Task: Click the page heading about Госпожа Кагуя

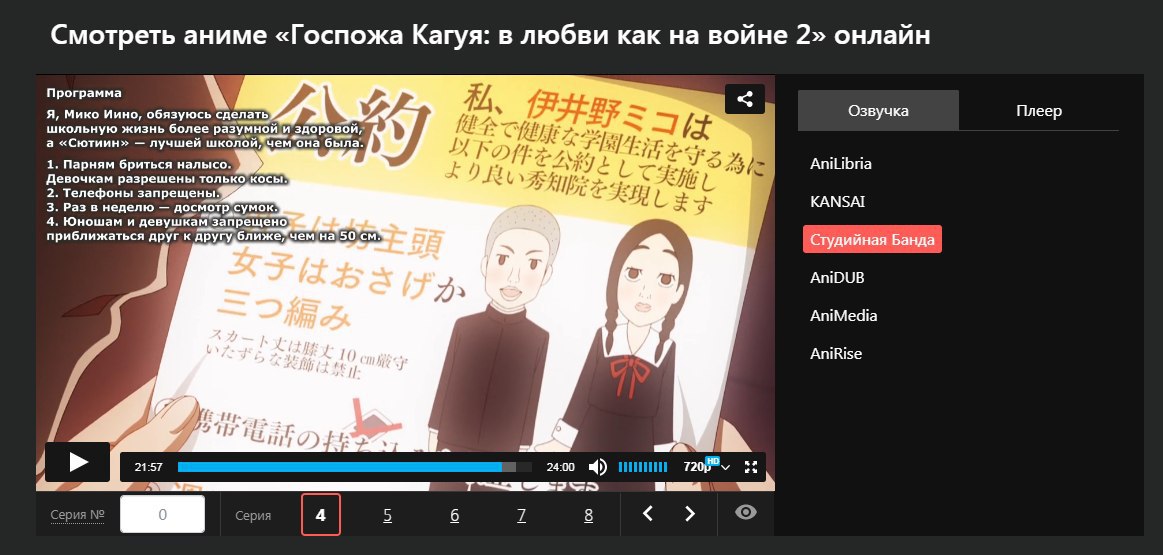Action: [x=490, y=35]
